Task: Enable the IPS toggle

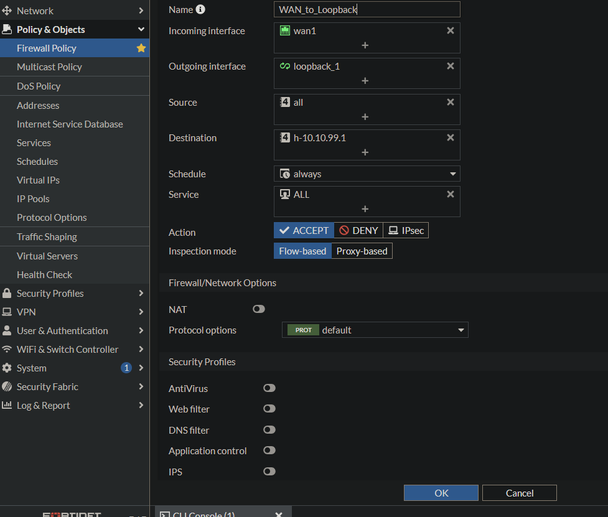Action: tap(269, 472)
